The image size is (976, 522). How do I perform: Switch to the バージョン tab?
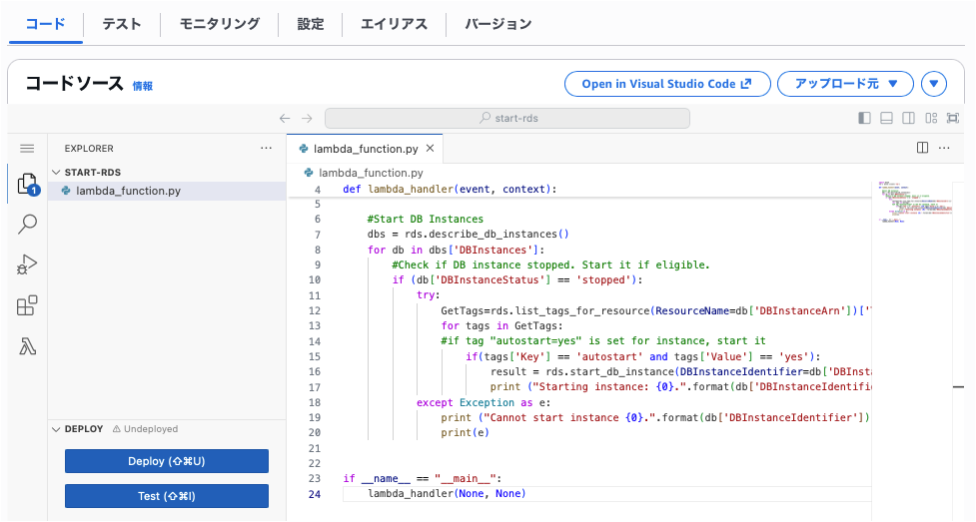tap(498, 24)
